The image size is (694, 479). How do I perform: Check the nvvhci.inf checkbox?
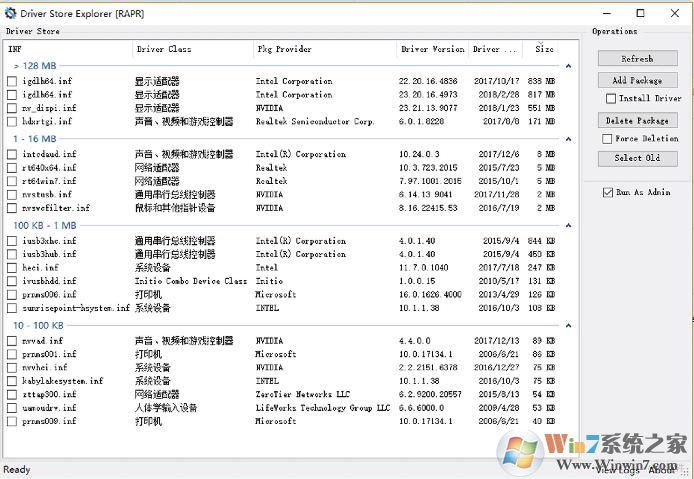coord(12,367)
